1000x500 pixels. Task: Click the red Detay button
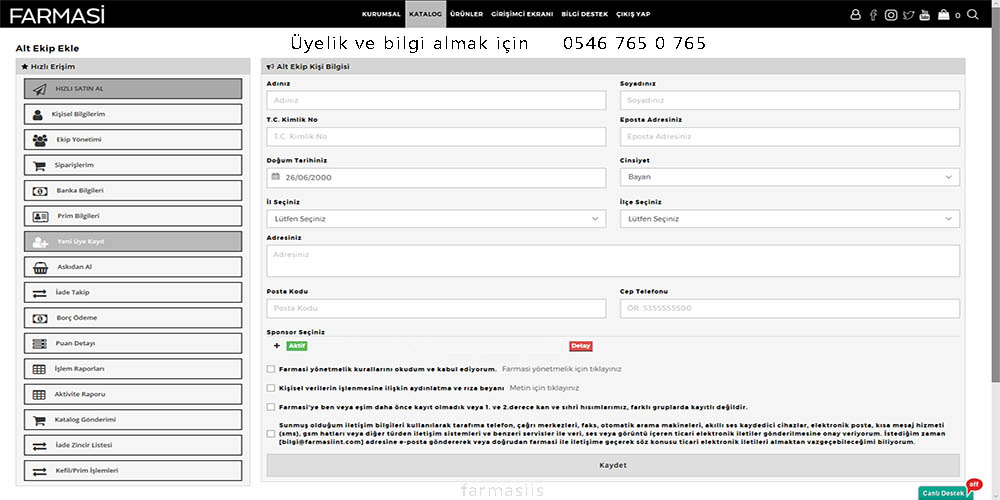pyautogui.click(x=581, y=346)
